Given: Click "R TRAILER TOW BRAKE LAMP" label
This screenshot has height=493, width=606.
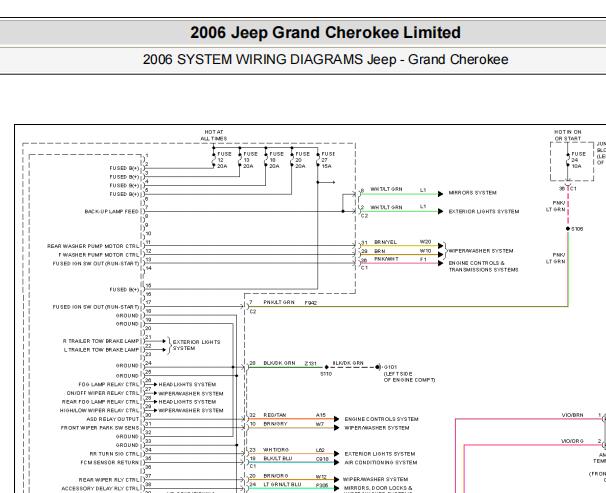Looking at the screenshot, I should [x=100, y=341].
